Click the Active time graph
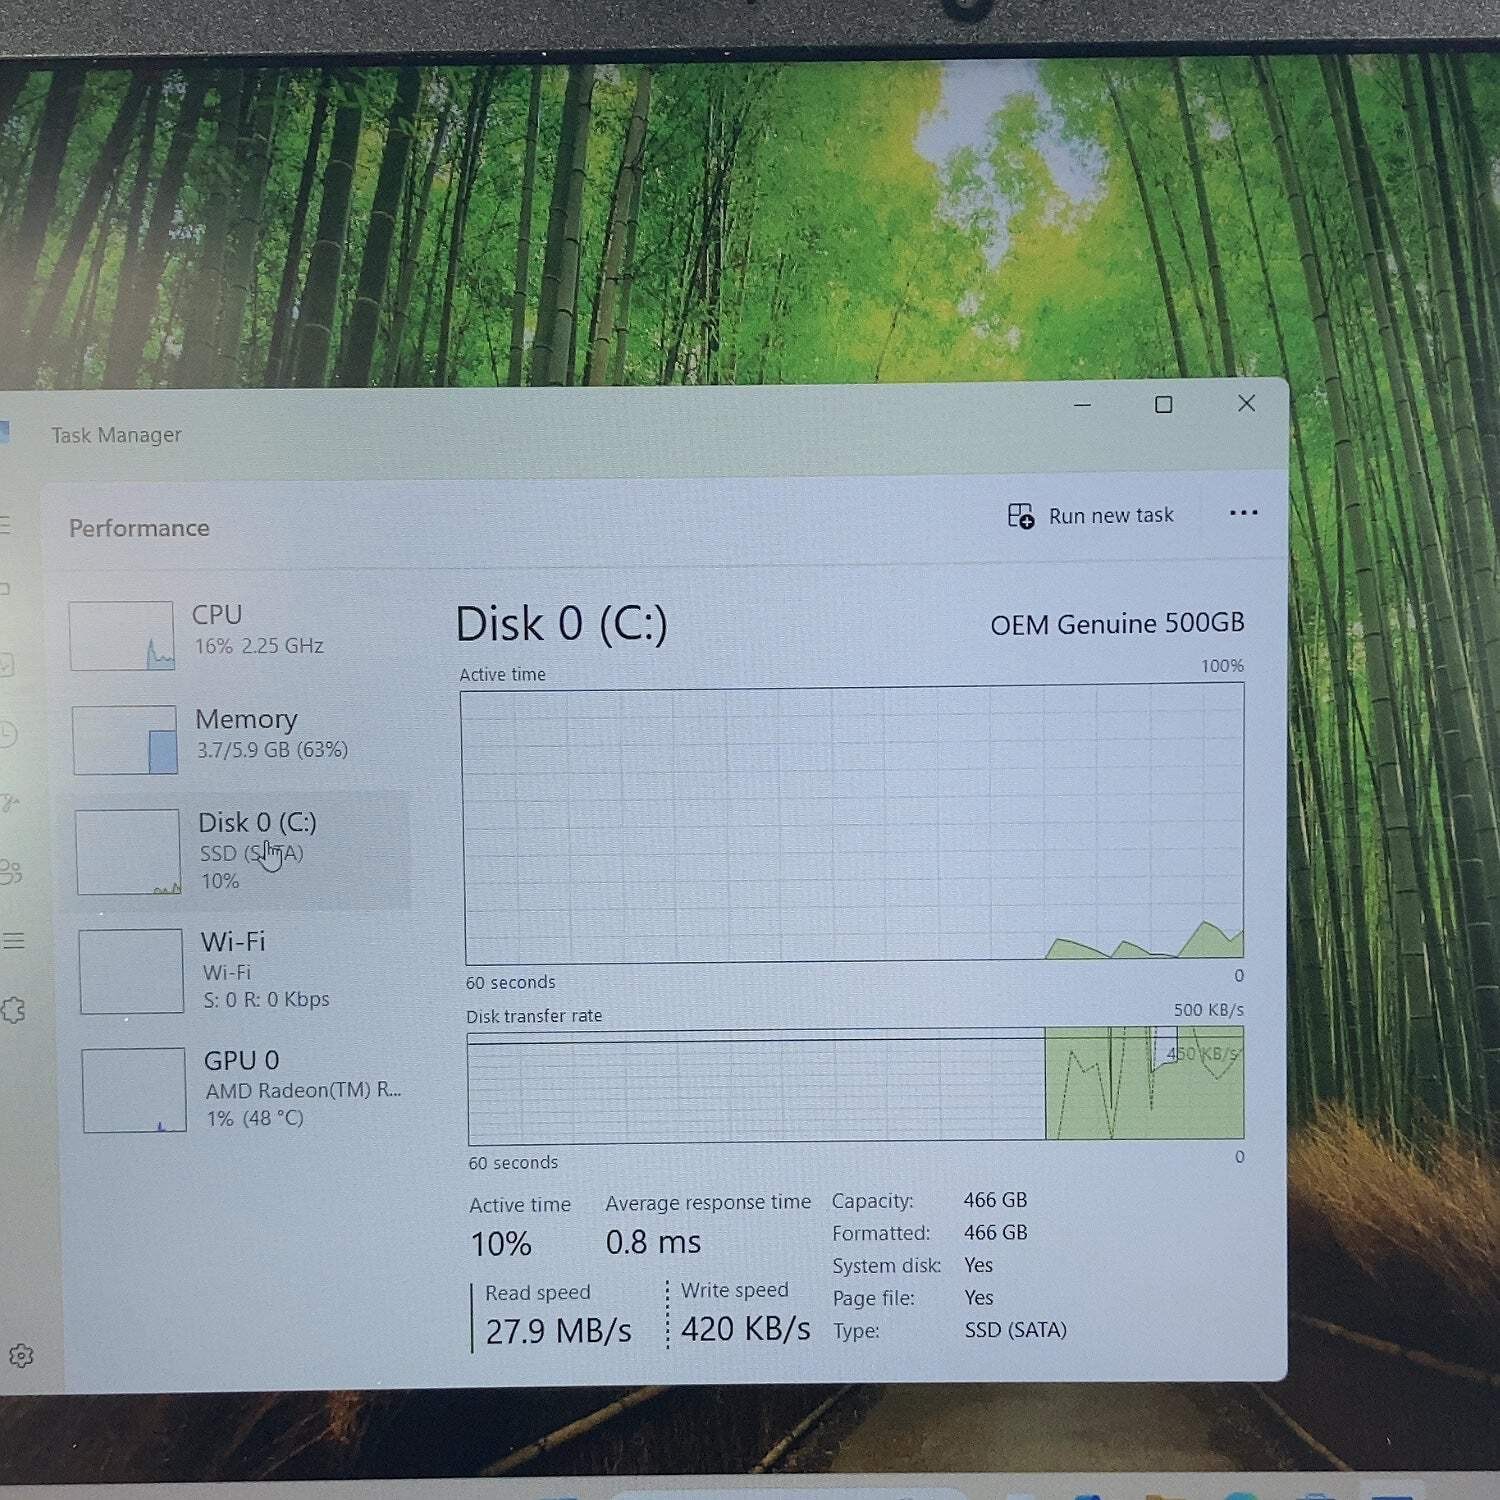1500x1500 pixels. tap(853, 823)
